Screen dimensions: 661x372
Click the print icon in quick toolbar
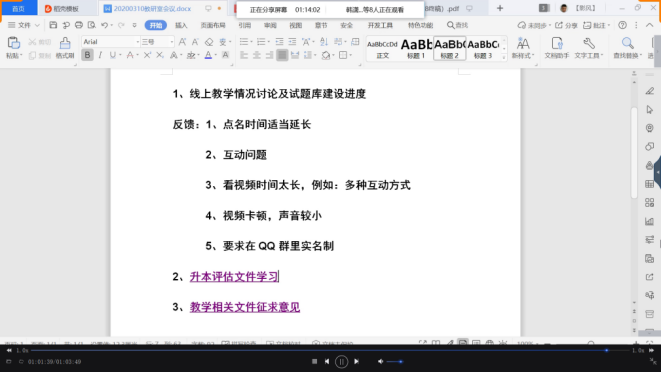click(79, 25)
